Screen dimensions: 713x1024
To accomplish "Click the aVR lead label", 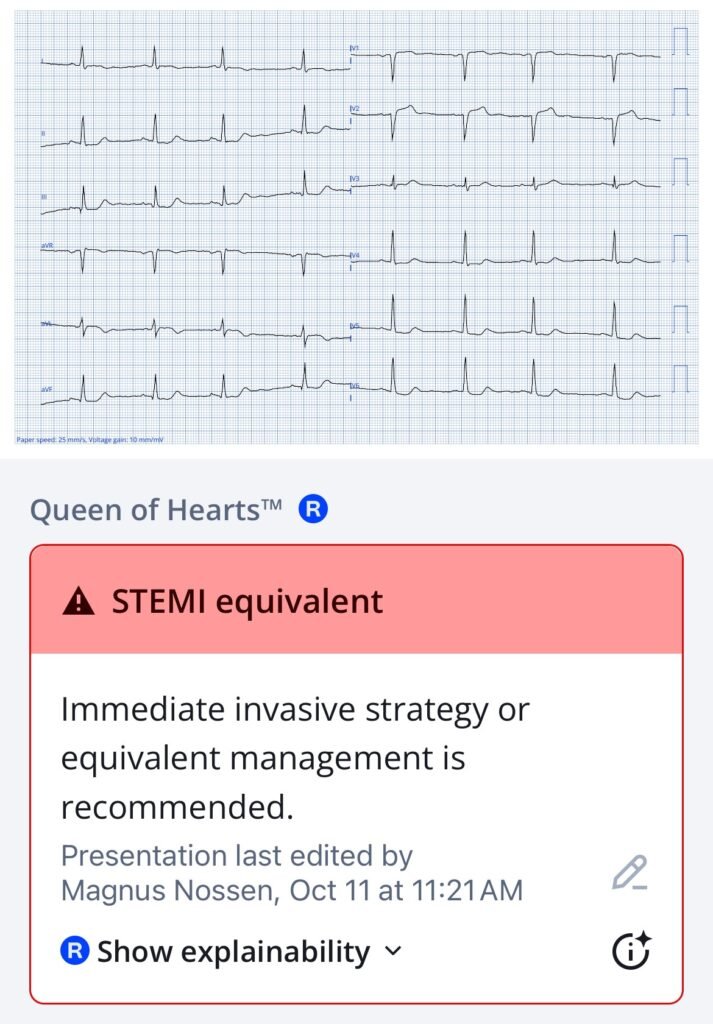I will point(47,244).
